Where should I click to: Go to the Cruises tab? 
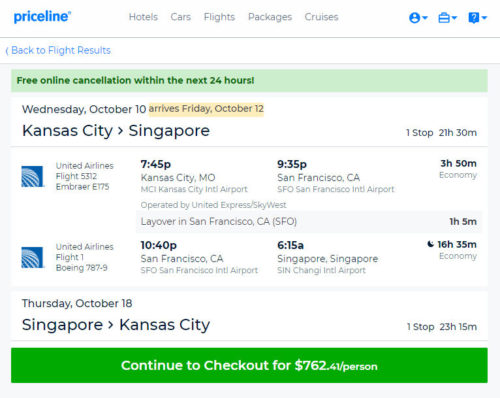321,17
